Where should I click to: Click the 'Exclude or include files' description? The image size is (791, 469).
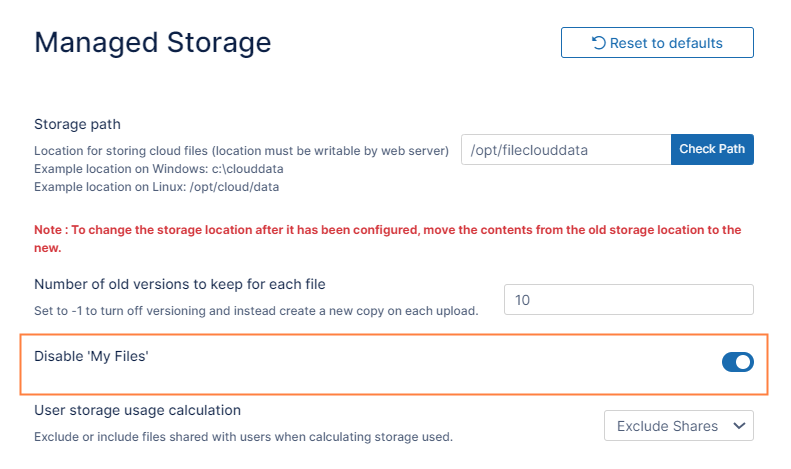coord(243,436)
